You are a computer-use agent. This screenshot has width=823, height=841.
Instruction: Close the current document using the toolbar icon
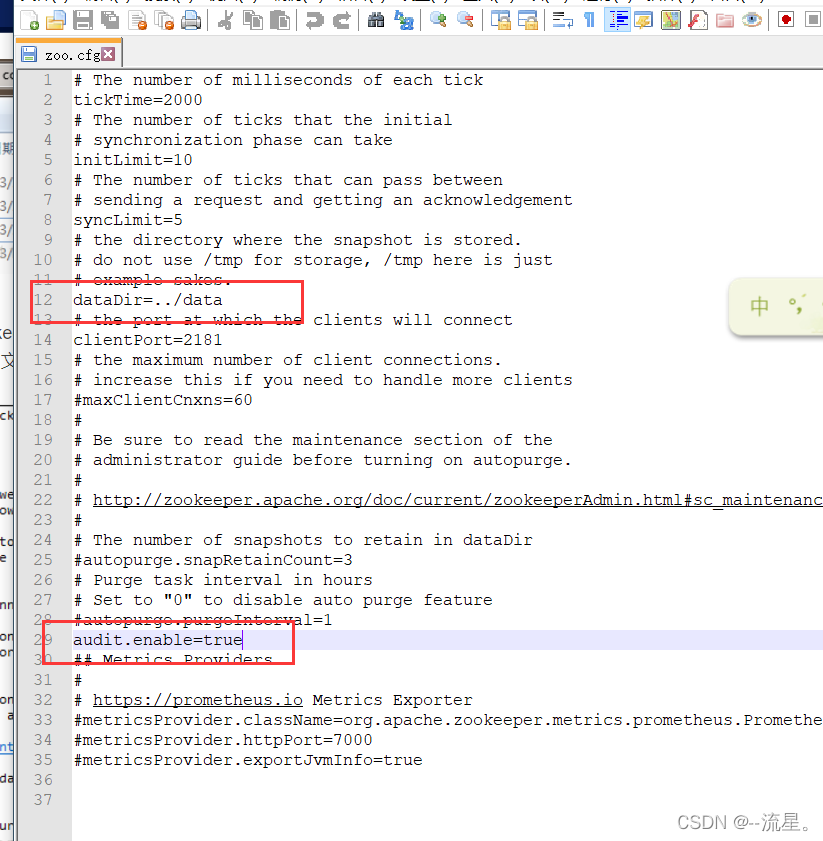pyautogui.click(x=138, y=20)
